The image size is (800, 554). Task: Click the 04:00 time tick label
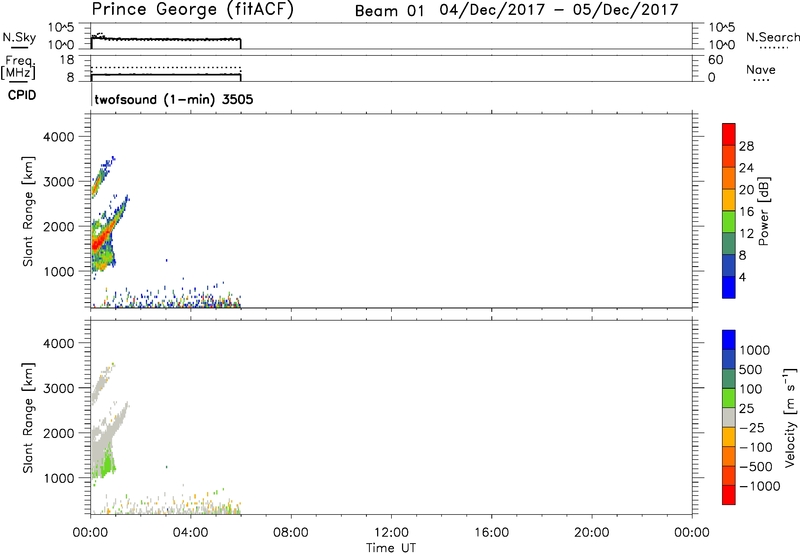[190, 533]
